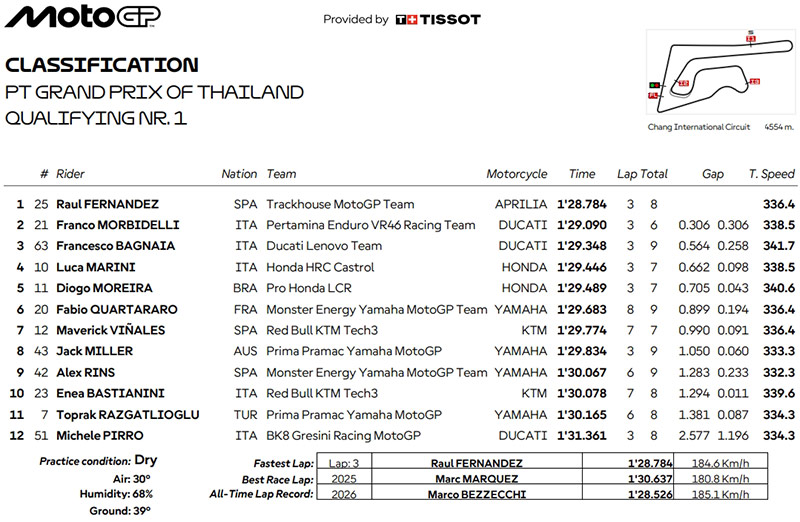The height and width of the screenshot is (522, 800).
Task: Open Trackhouse MotoGP Team entry
Action: click(339, 204)
